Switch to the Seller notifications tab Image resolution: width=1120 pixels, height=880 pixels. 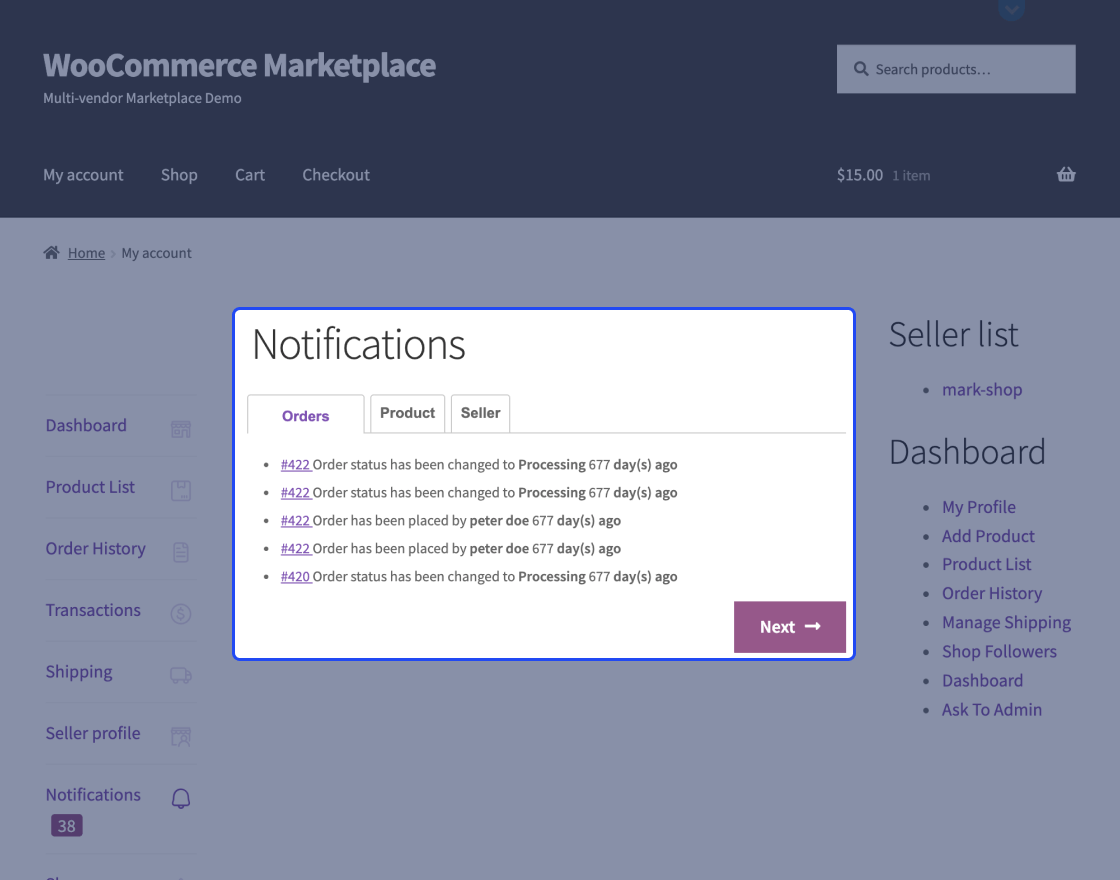coord(480,413)
